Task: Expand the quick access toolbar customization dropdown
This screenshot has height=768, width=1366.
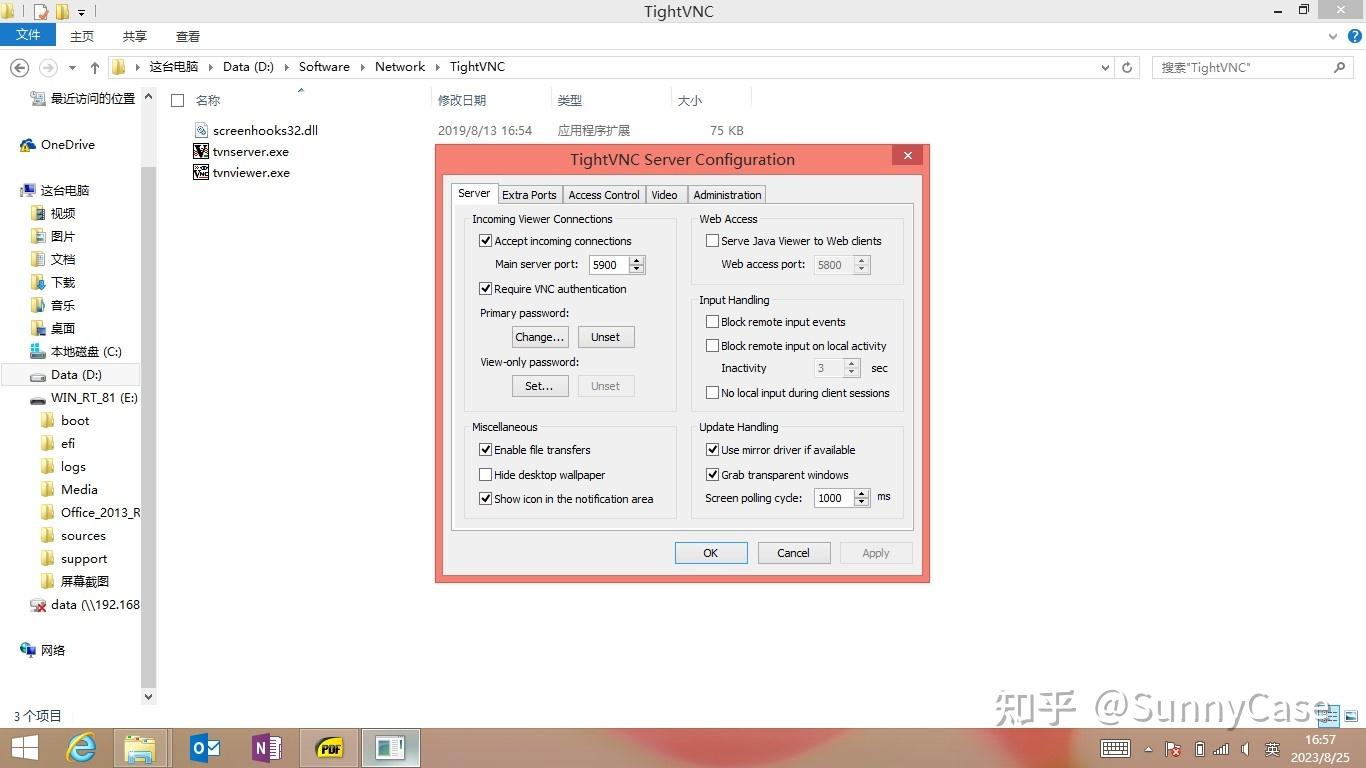Action: pyautogui.click(x=80, y=11)
